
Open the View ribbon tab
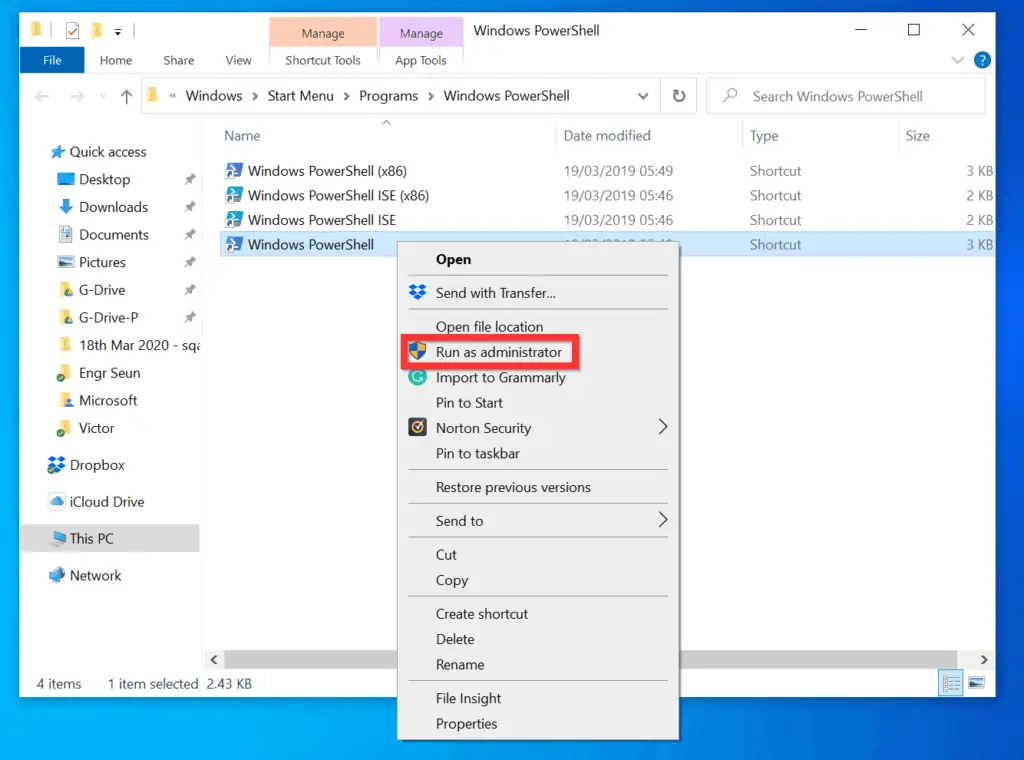point(238,60)
